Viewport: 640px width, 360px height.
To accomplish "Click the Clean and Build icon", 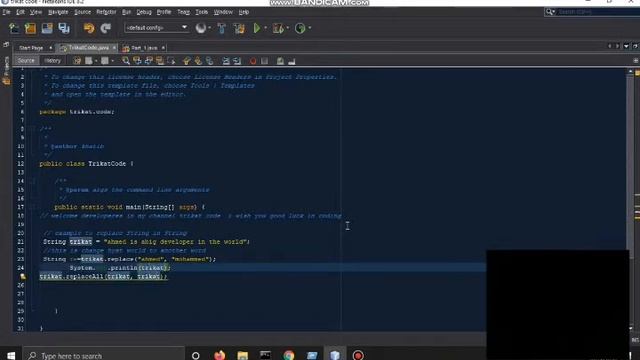I will pyautogui.click(x=239, y=28).
